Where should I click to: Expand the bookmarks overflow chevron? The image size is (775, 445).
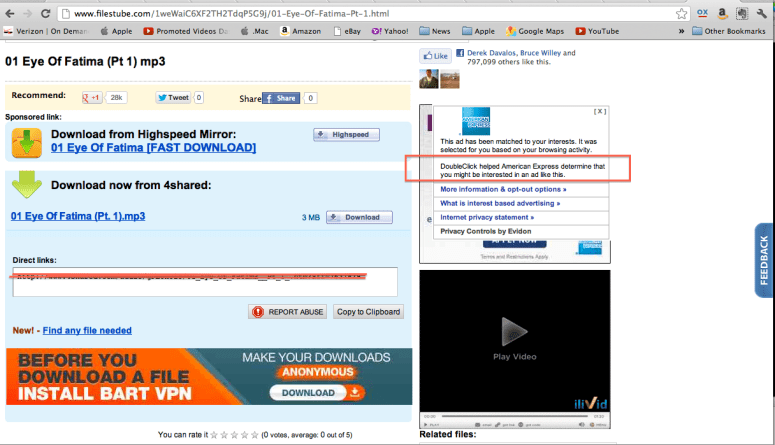point(681,32)
